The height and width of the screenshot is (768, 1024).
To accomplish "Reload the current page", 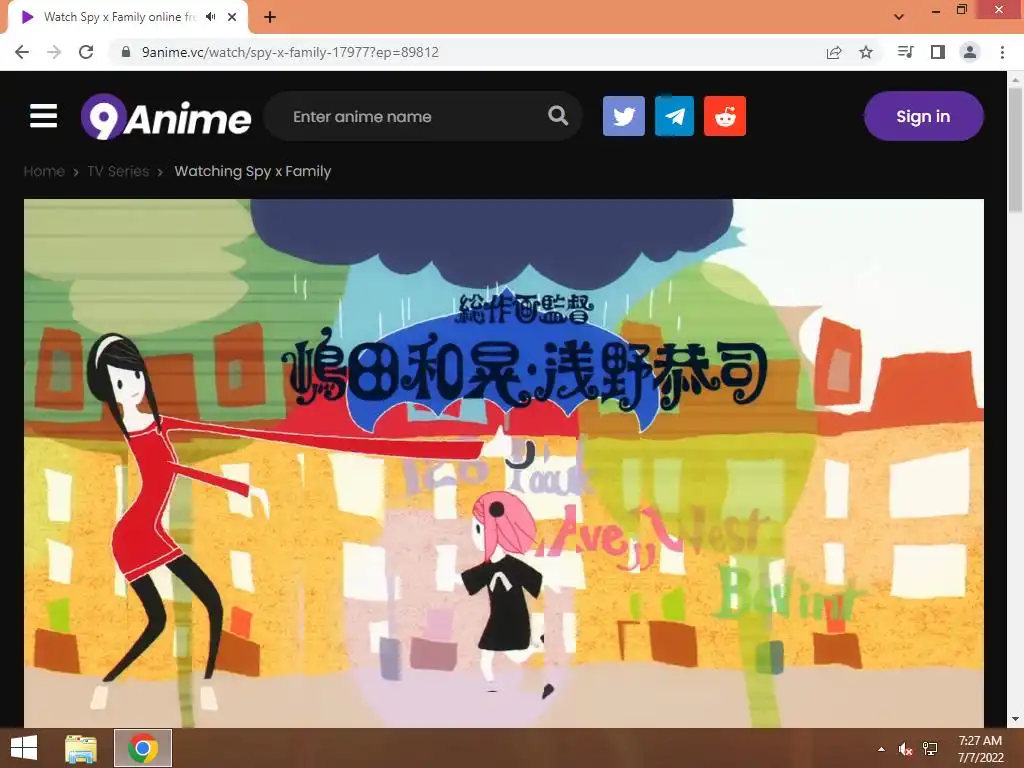I will (x=86, y=52).
